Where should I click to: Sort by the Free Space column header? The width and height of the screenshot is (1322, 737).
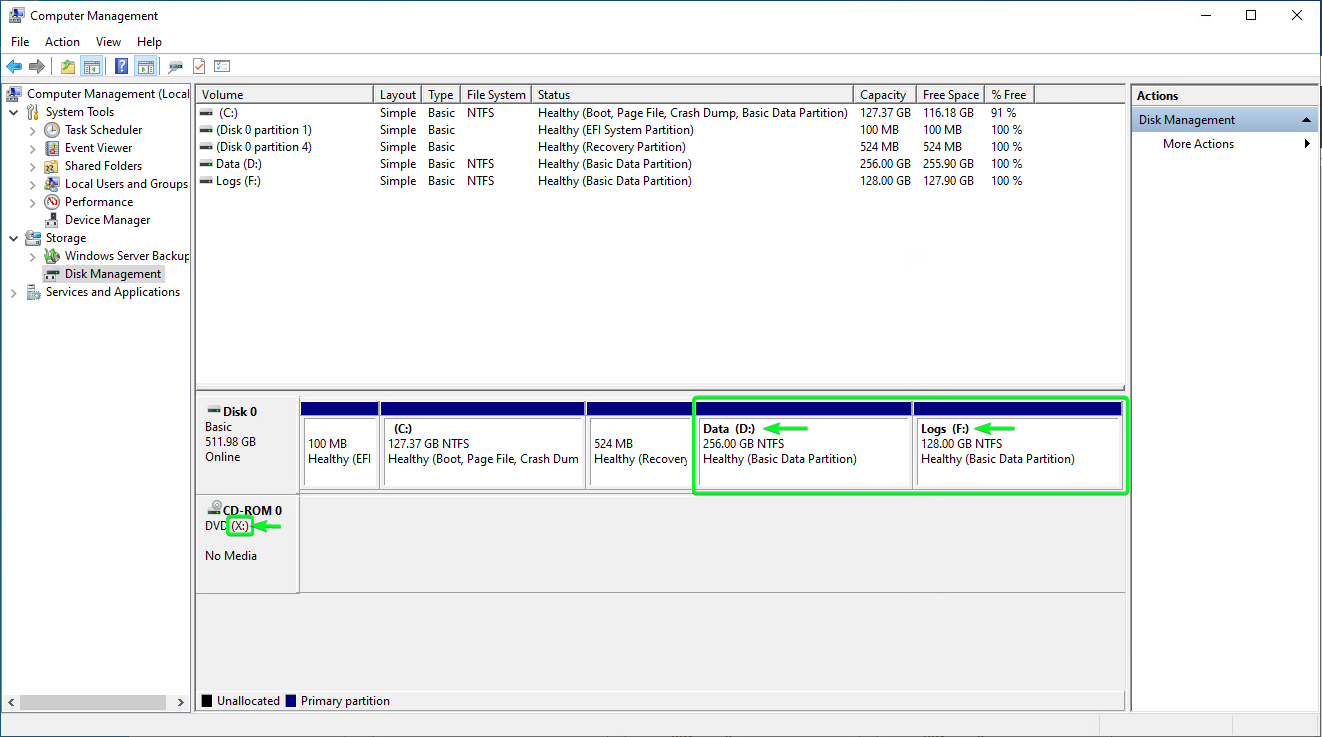(951, 95)
